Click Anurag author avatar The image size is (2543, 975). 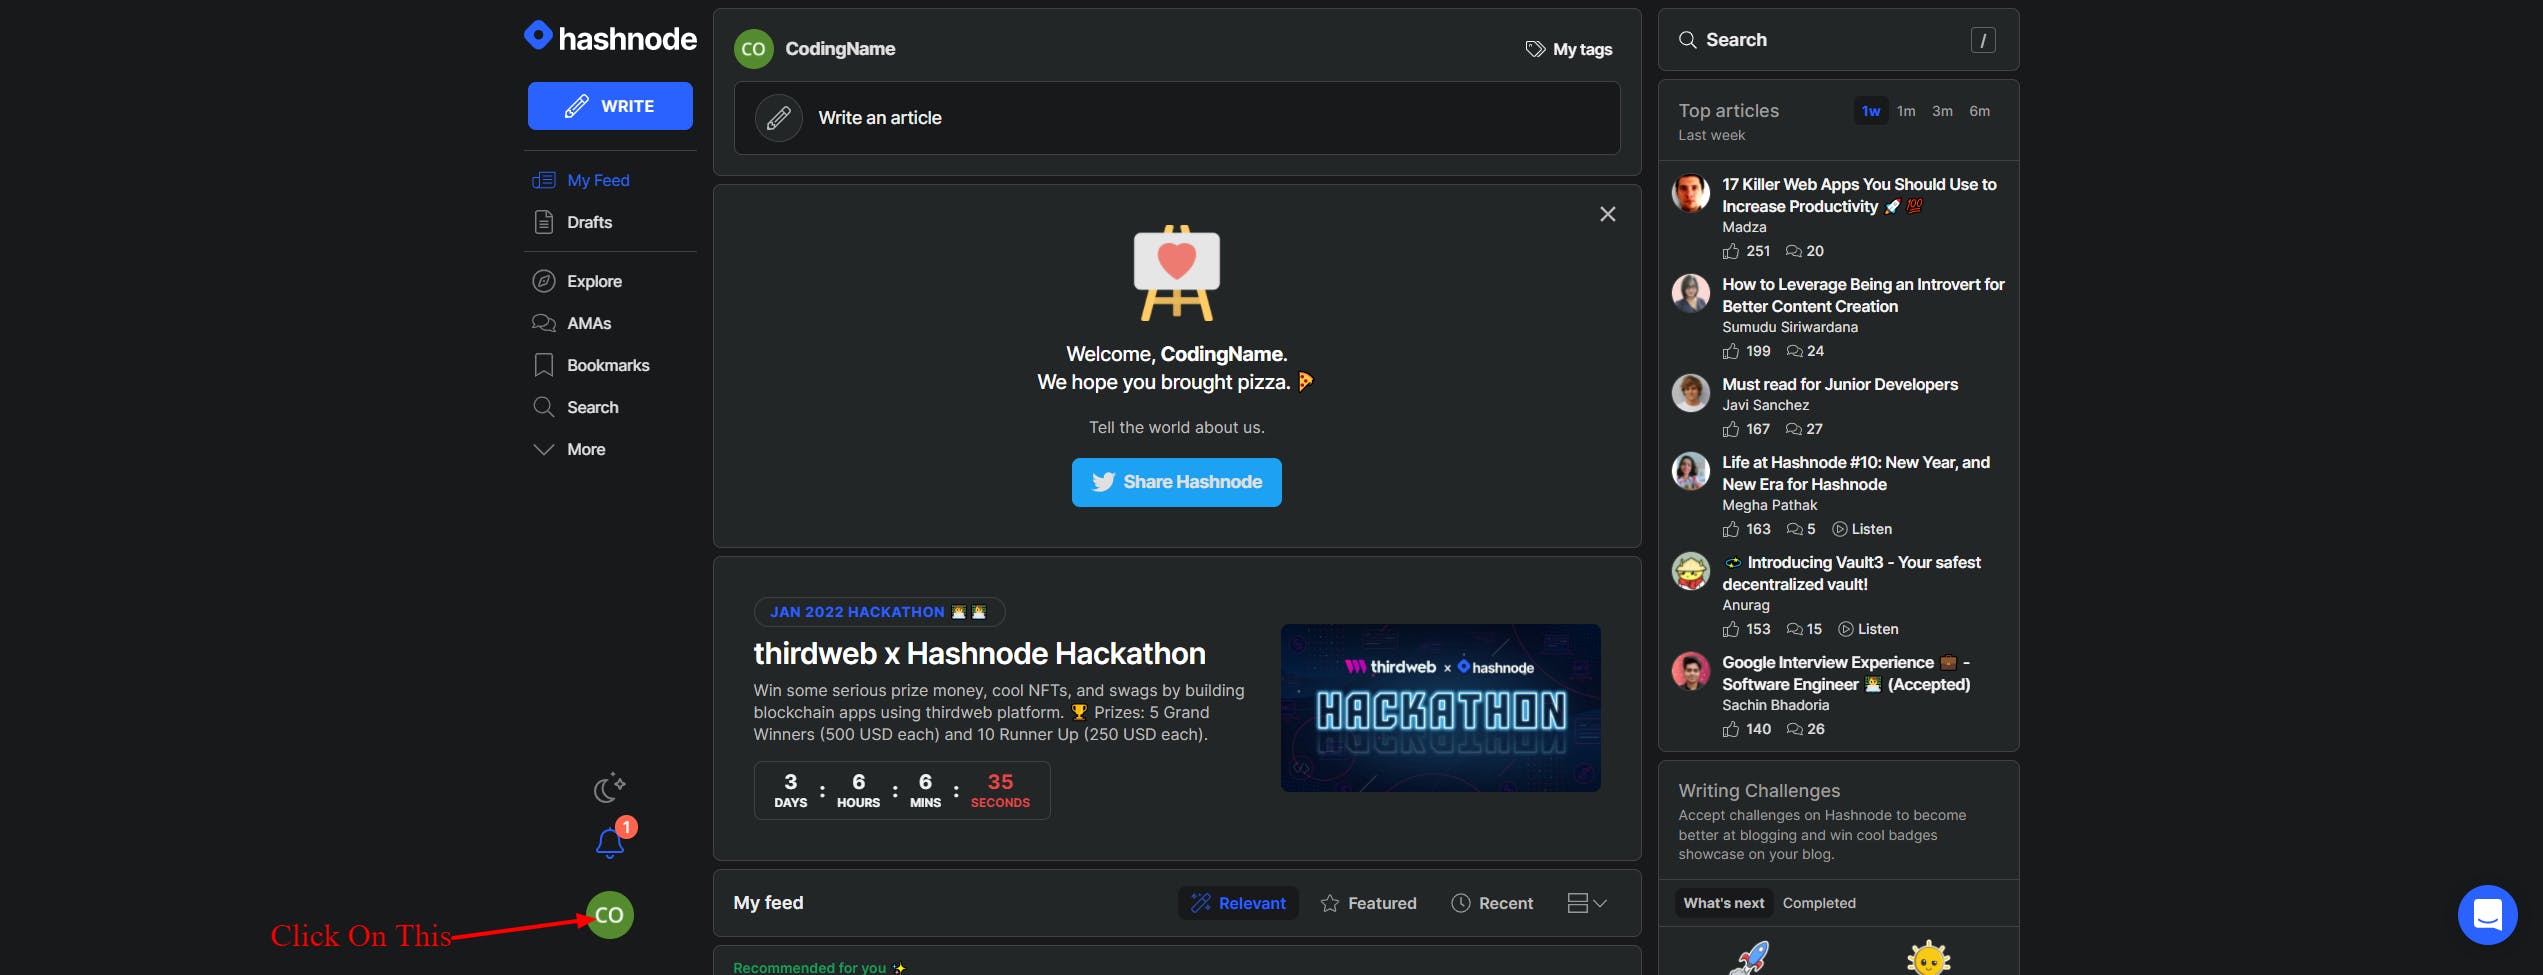[x=1691, y=571]
